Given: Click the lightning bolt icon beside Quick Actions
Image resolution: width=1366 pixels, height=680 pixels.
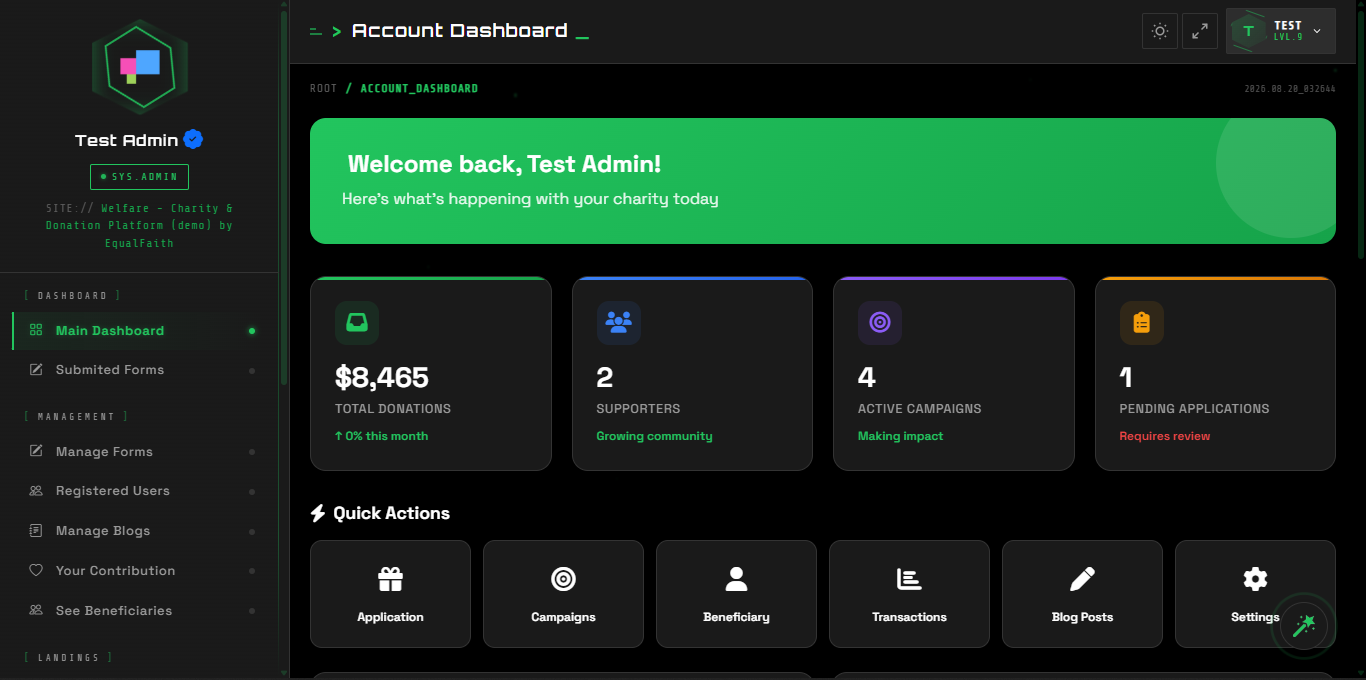Looking at the screenshot, I should pos(318,513).
